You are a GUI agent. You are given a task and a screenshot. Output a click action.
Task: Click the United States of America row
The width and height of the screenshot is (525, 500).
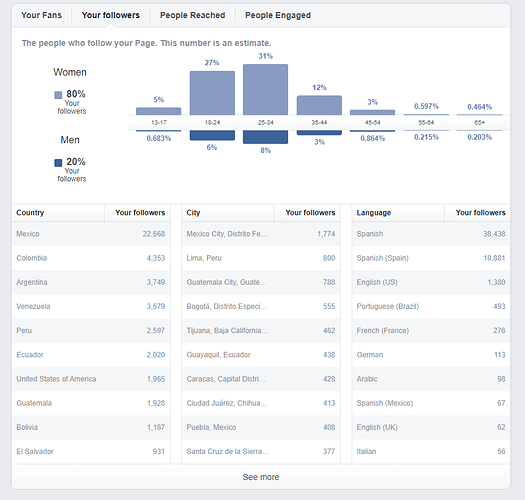point(91,379)
